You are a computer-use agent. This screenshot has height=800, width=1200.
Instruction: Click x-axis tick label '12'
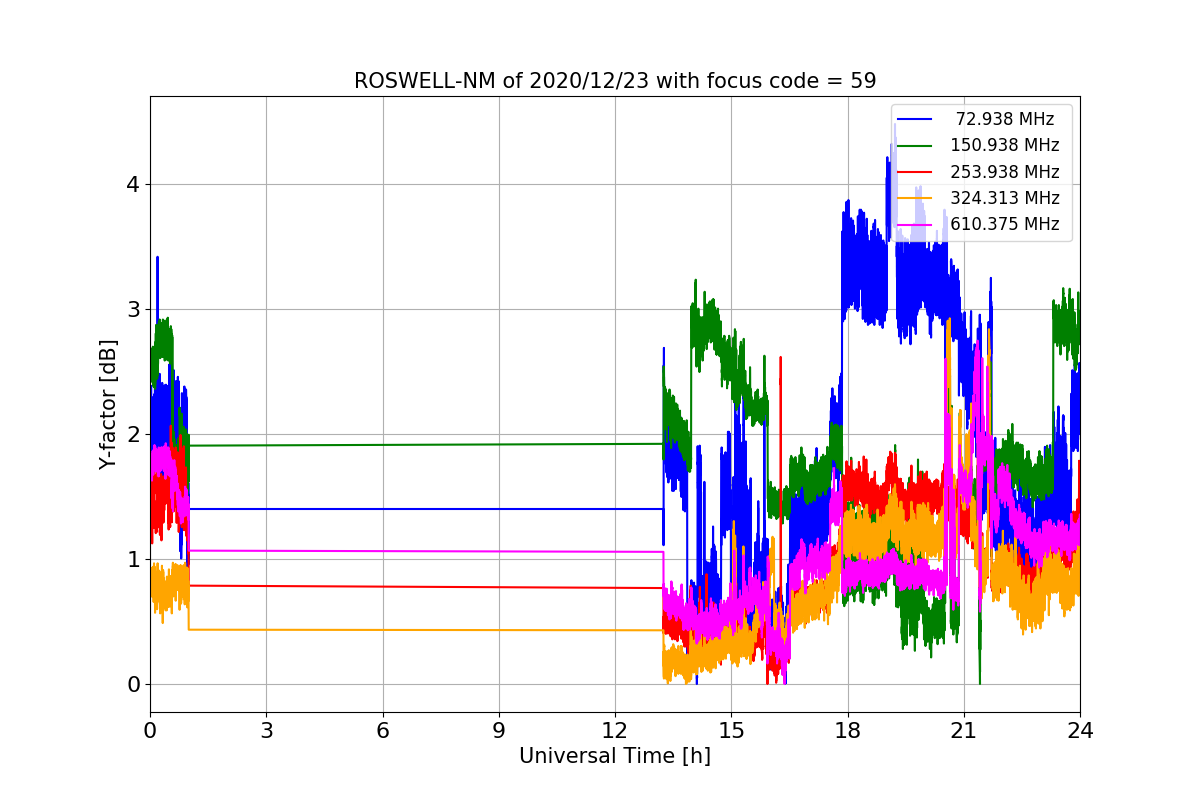pyautogui.click(x=615, y=731)
